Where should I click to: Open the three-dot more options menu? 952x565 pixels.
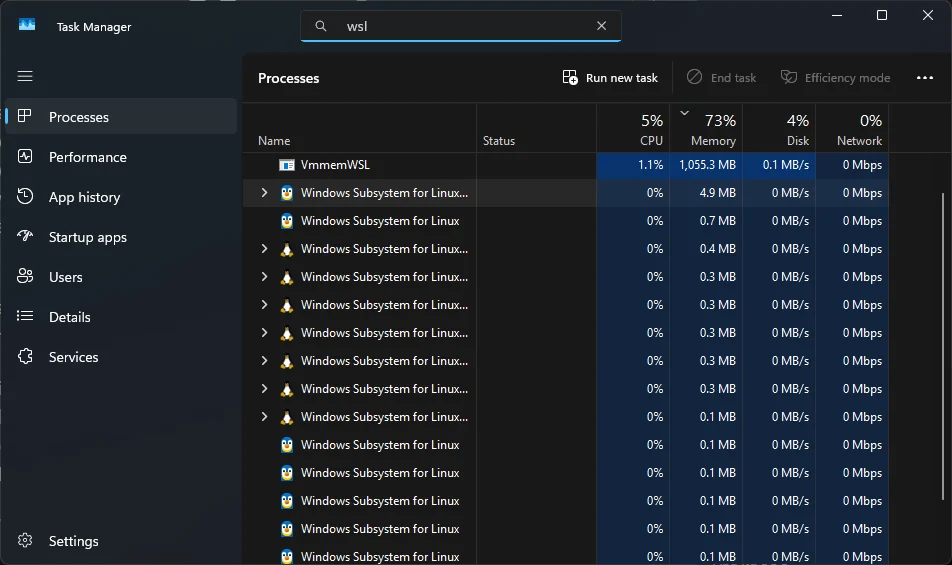coord(925,78)
